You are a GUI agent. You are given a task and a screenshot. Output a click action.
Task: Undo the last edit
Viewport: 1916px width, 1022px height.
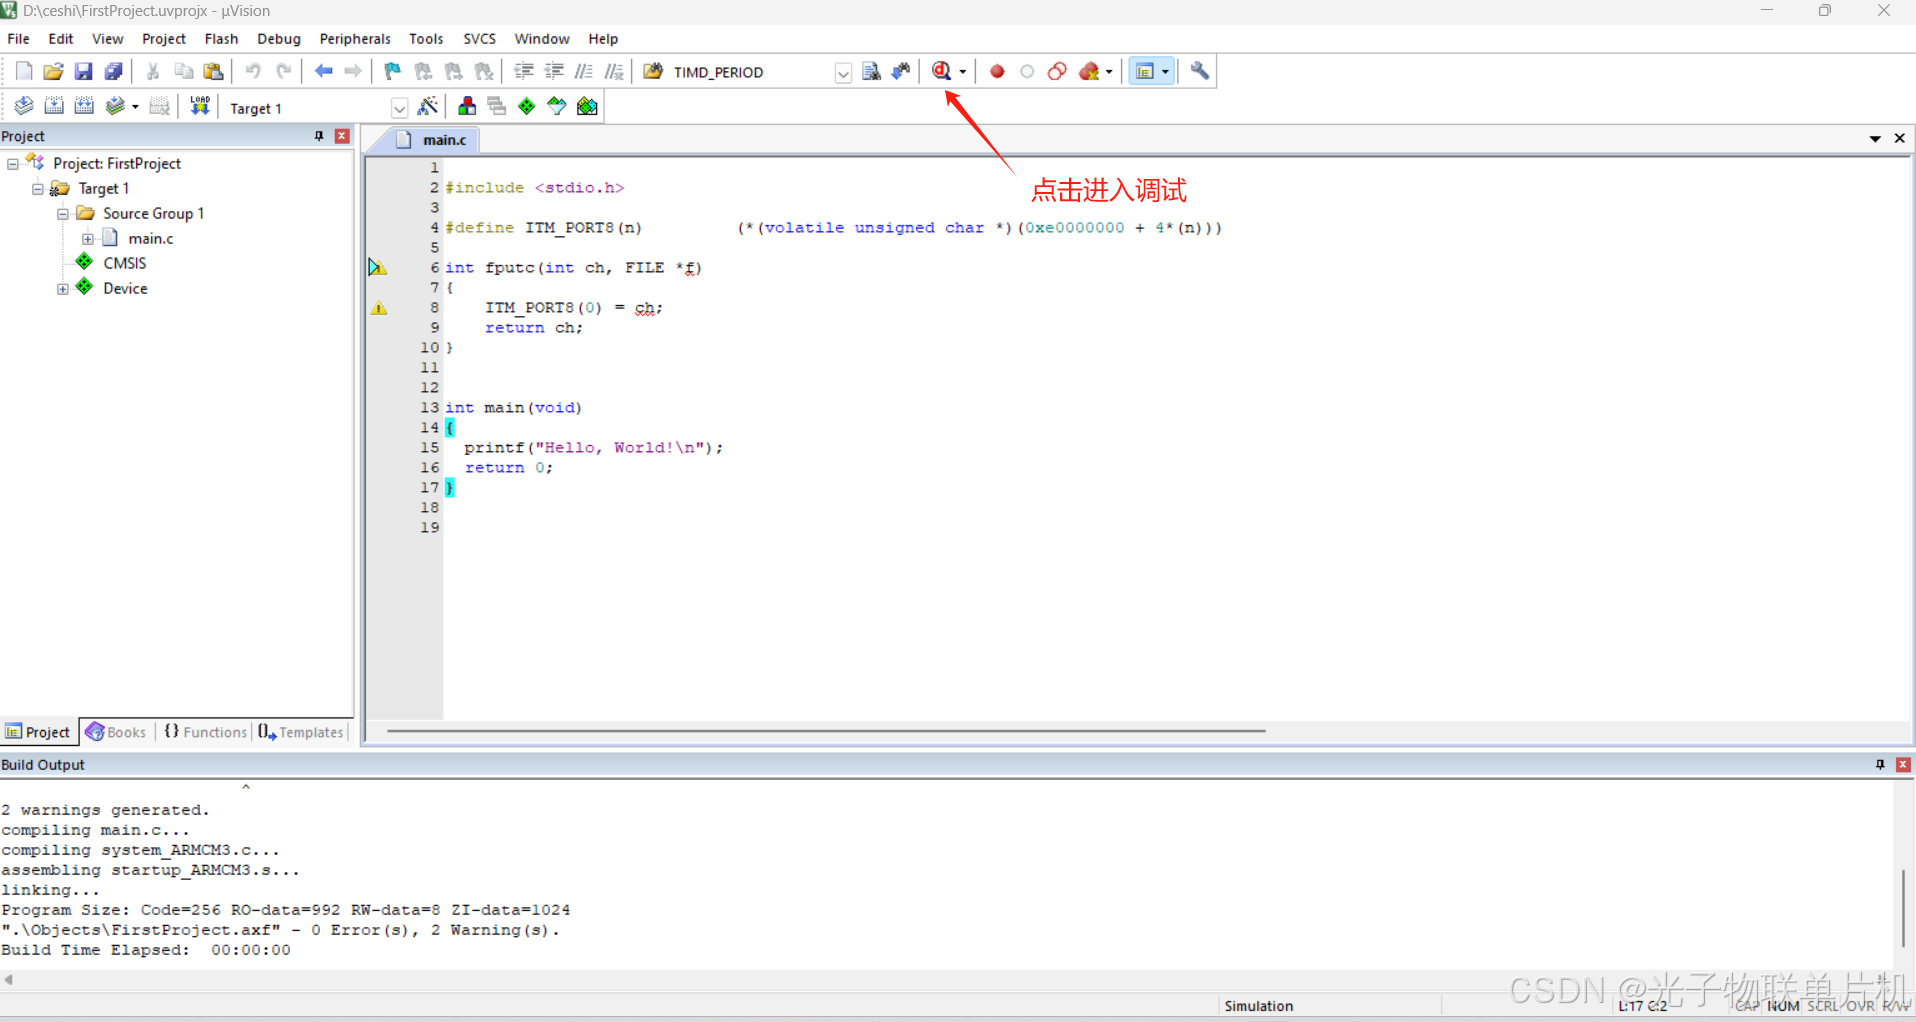253,71
